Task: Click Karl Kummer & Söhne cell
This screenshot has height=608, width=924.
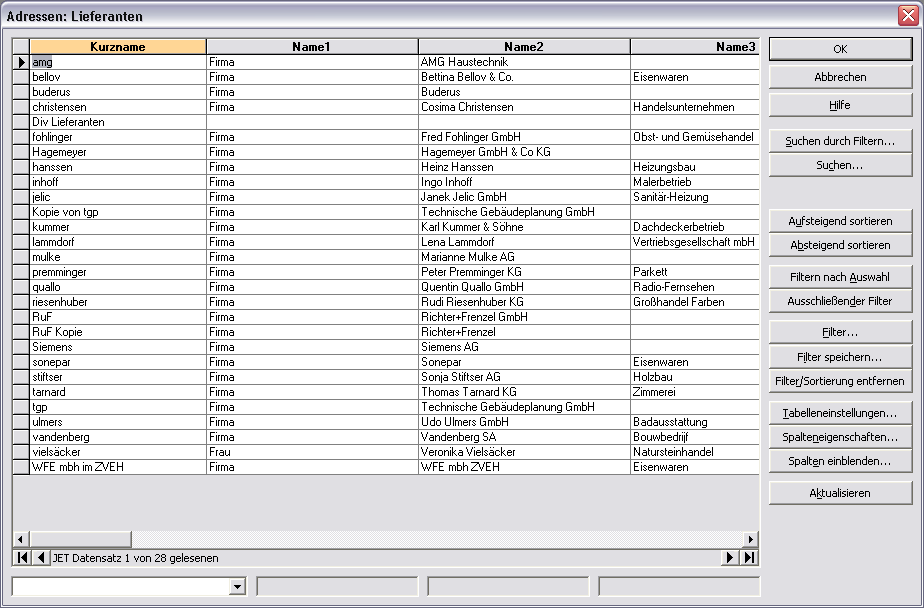Action: tap(524, 227)
